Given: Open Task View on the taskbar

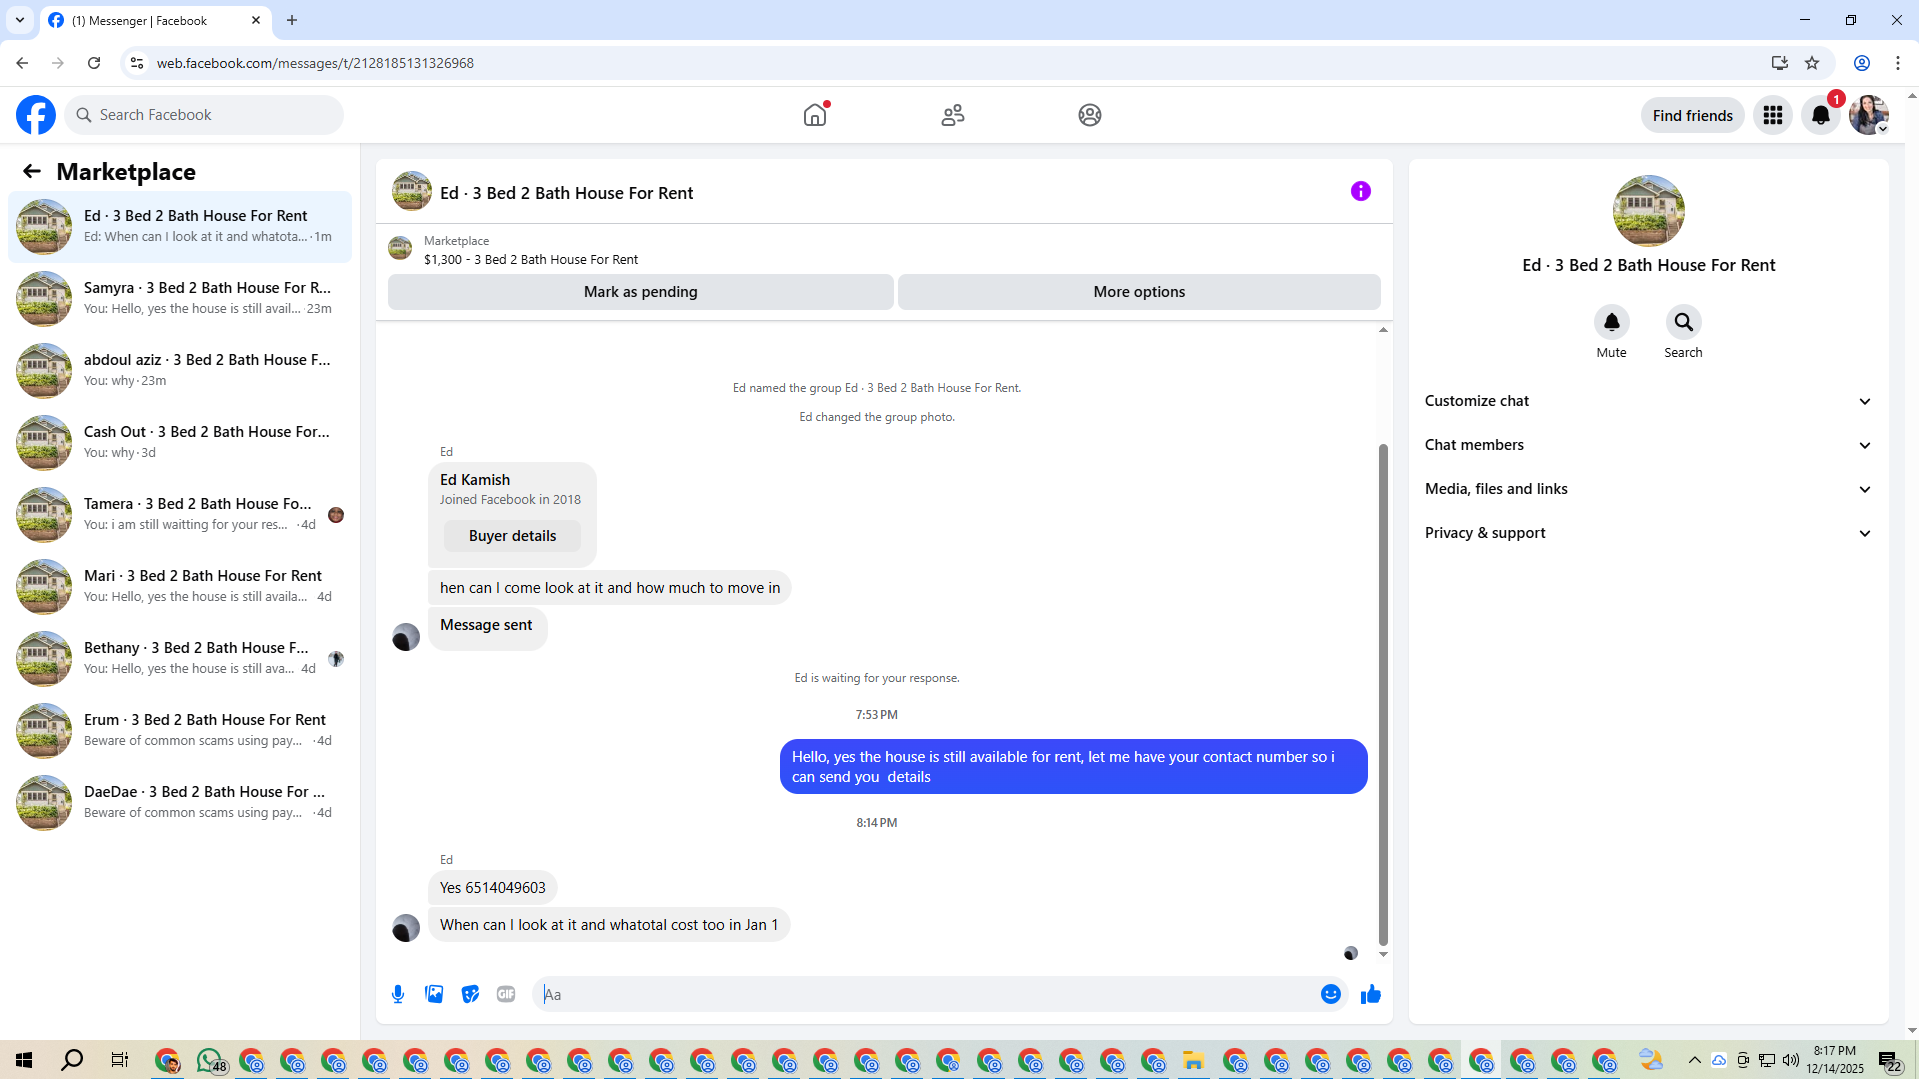Looking at the screenshot, I should click(119, 1060).
